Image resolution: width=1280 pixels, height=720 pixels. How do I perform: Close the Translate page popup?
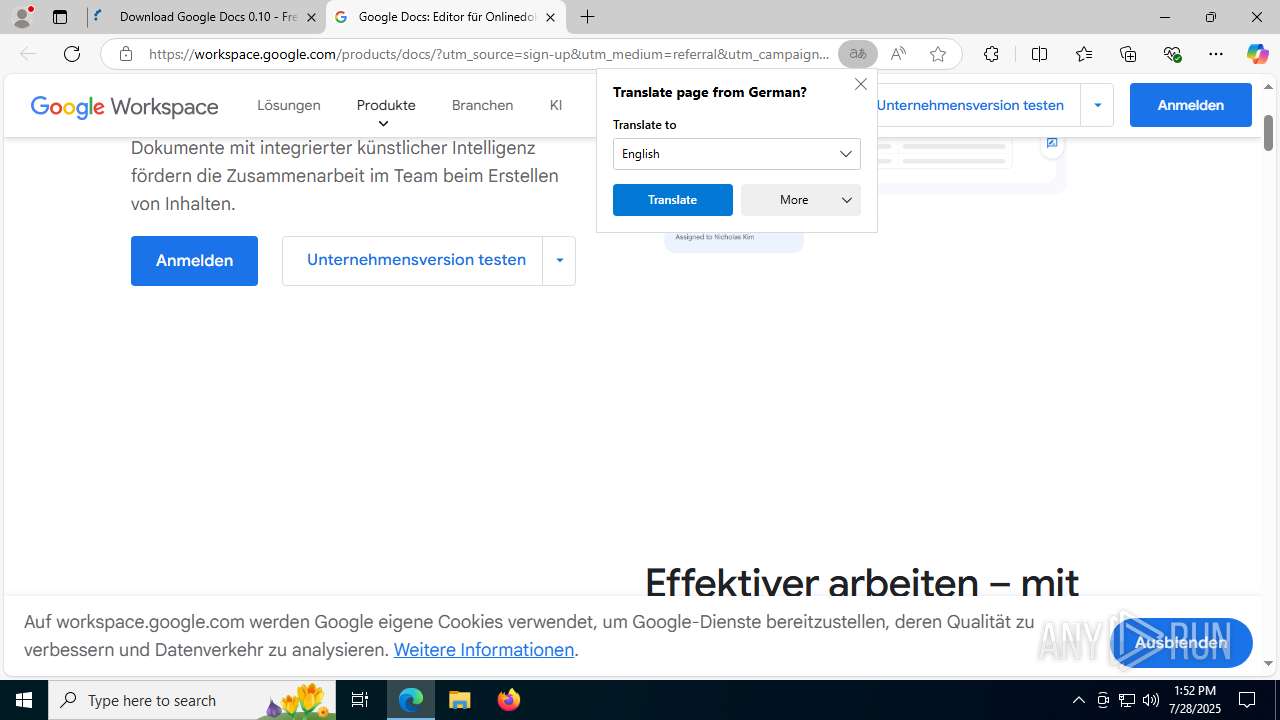point(860,84)
